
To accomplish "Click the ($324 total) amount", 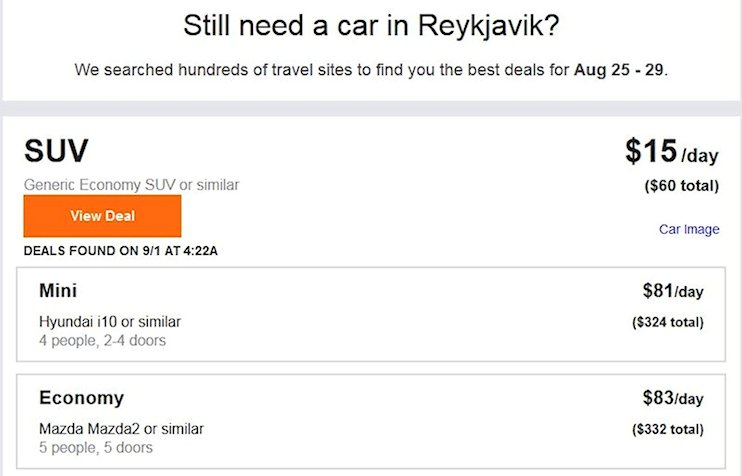I will pyautogui.click(x=668, y=322).
